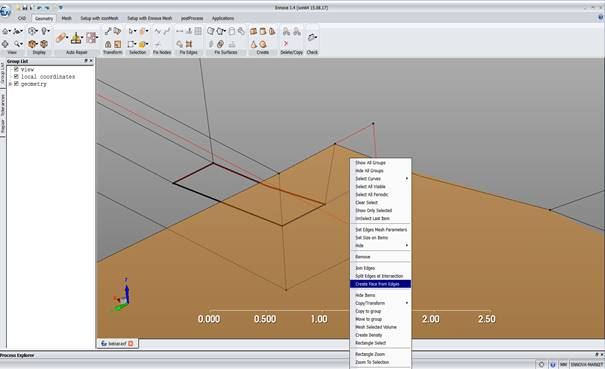Close the Group List panel
The height and width of the screenshot is (369, 605).
(x=91, y=61)
